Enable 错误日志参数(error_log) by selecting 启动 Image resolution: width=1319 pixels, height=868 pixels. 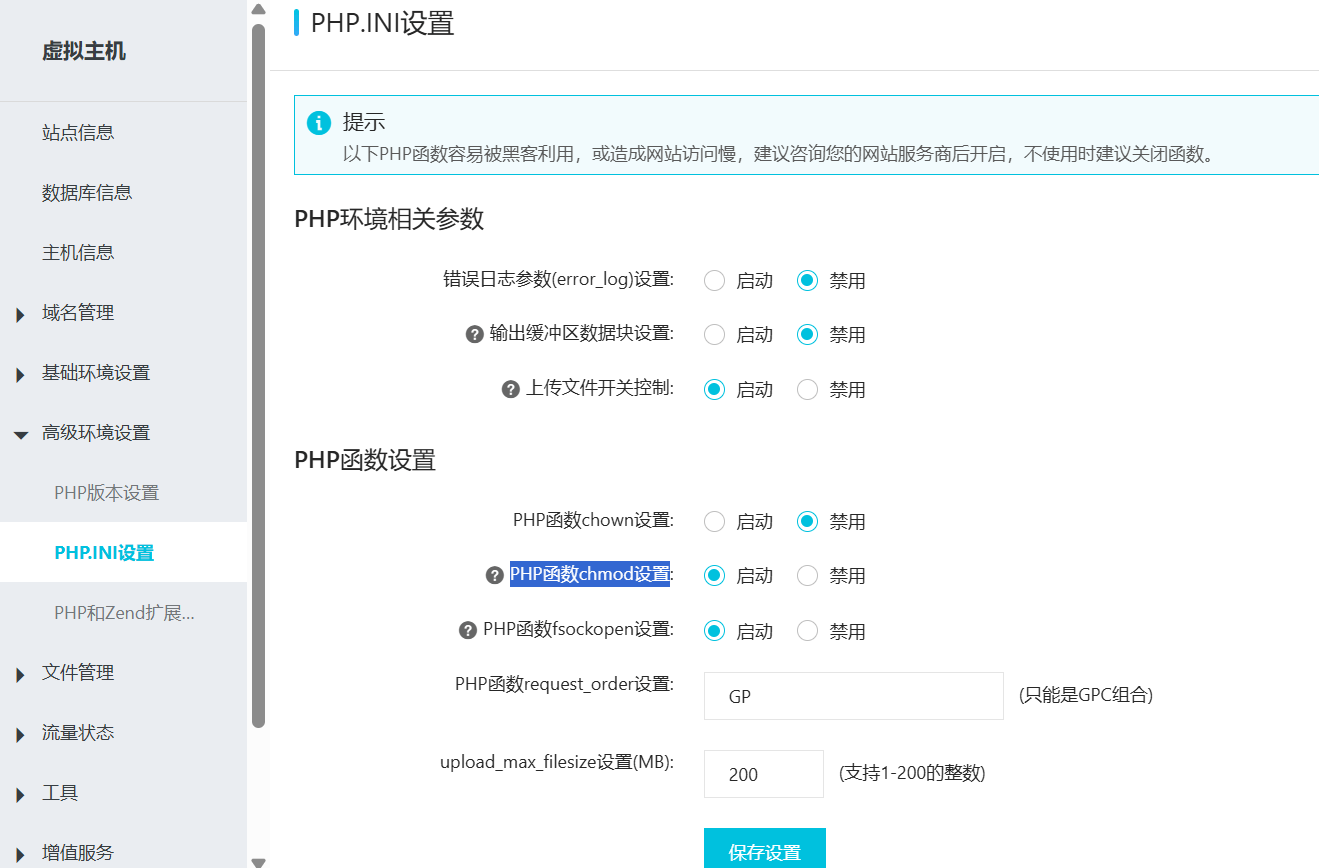coord(714,280)
